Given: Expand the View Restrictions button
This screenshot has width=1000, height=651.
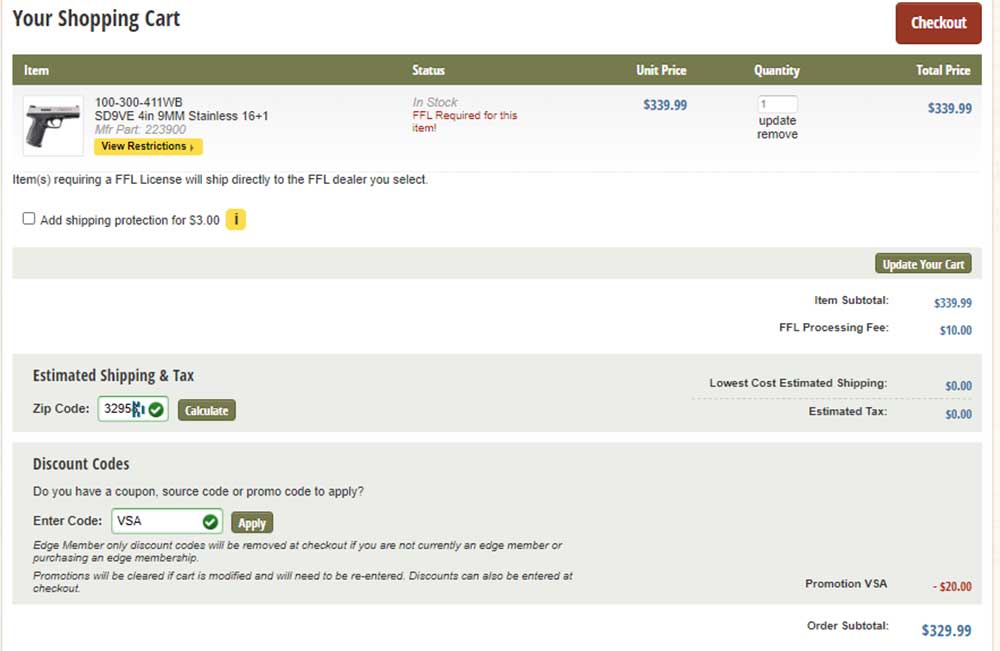Looking at the screenshot, I should 148,147.
